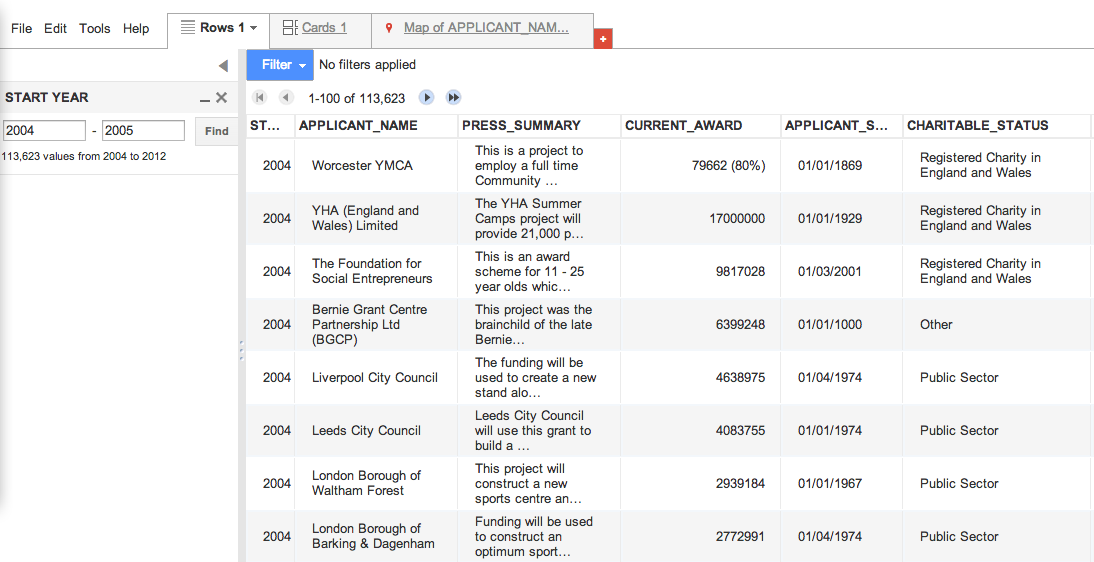Viewport: 1094px width, 562px height.
Task: Open the Filter dropdown button
Action: (x=280, y=65)
